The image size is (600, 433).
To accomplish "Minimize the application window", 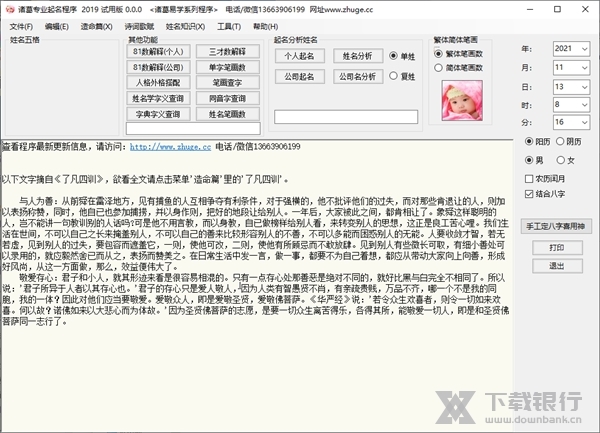I will (x=530, y=10).
